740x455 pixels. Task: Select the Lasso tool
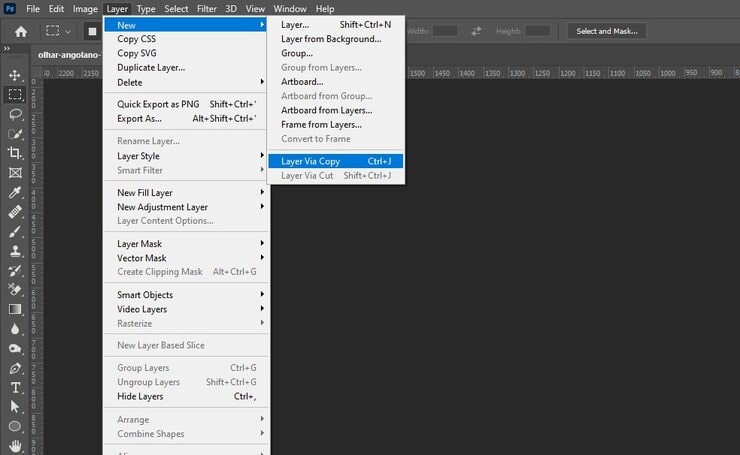point(15,114)
